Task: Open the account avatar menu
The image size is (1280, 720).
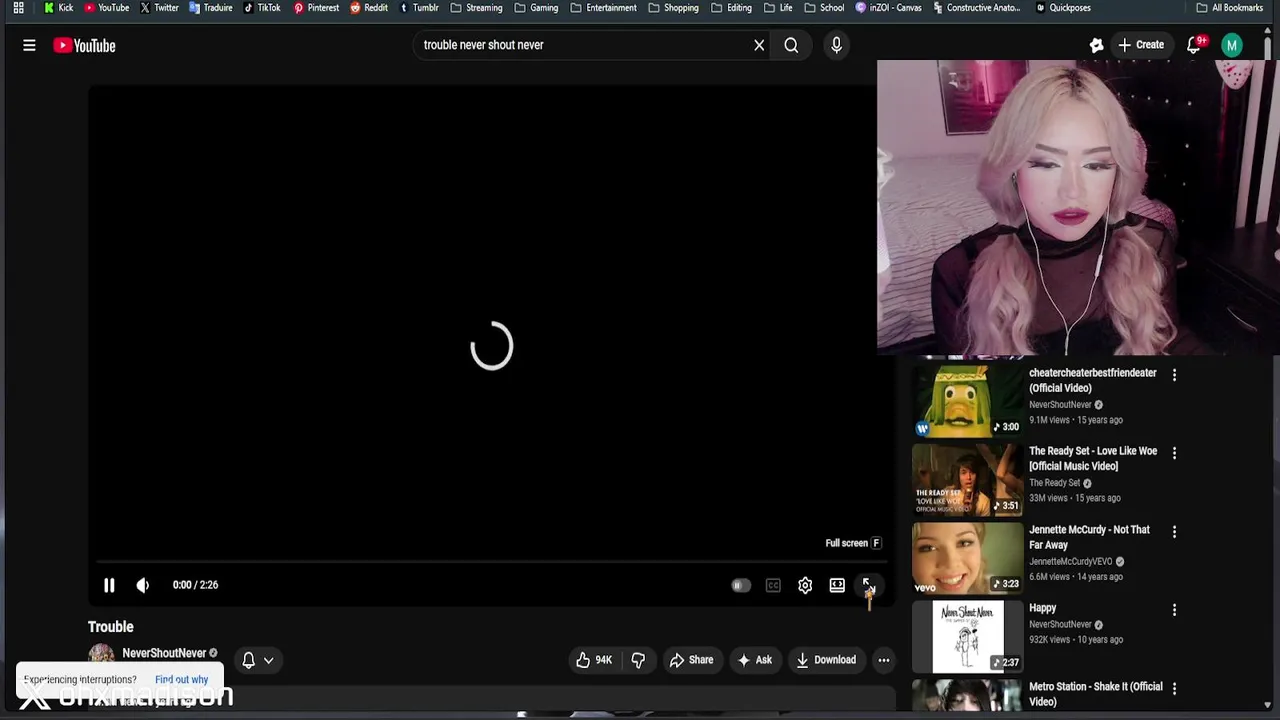Action: 1232,45
